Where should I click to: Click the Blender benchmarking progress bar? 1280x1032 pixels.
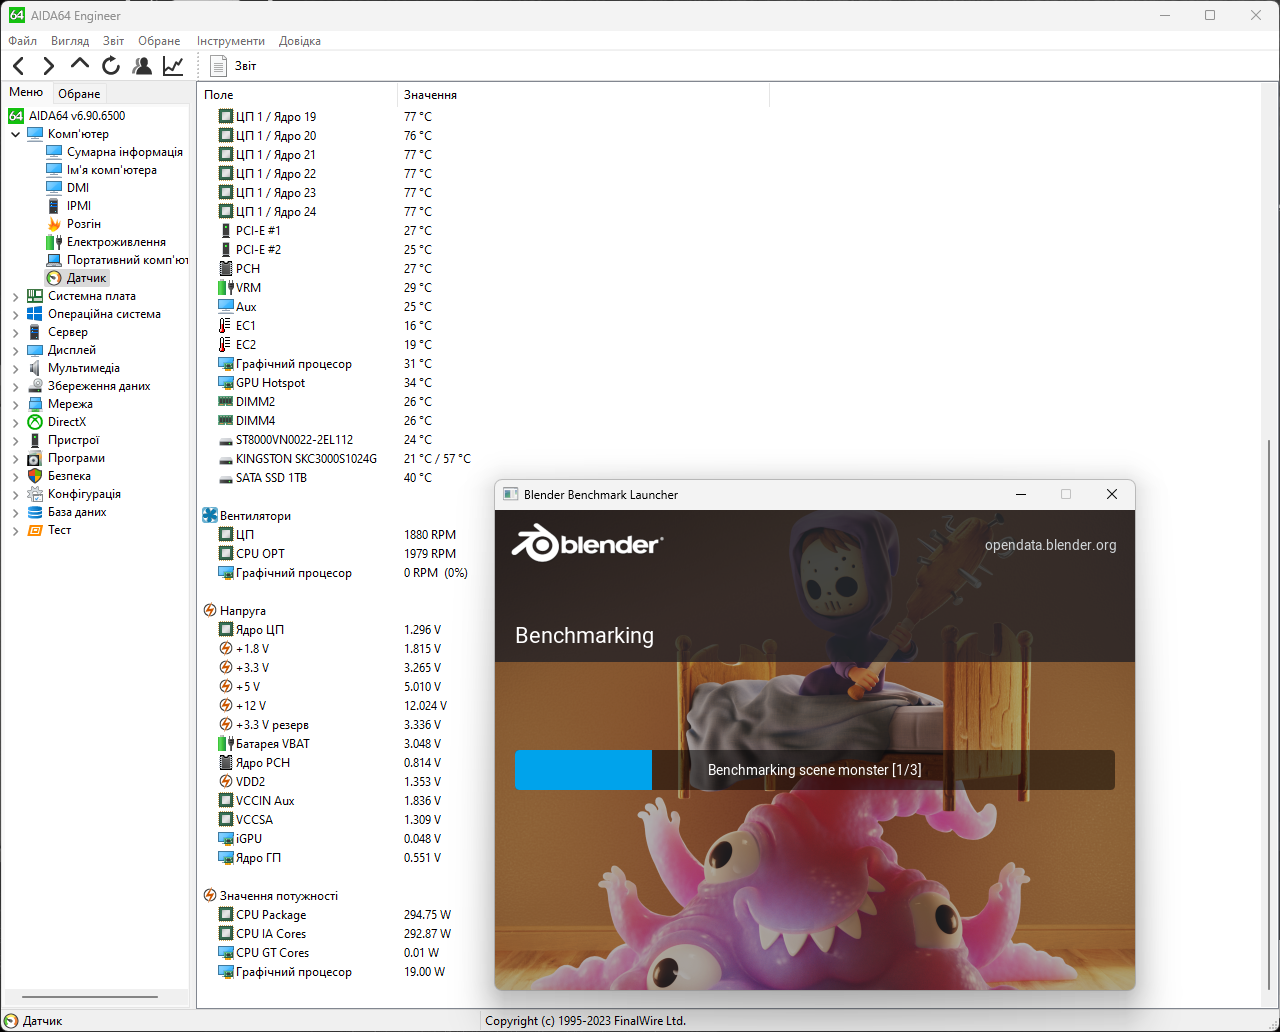[x=815, y=770]
